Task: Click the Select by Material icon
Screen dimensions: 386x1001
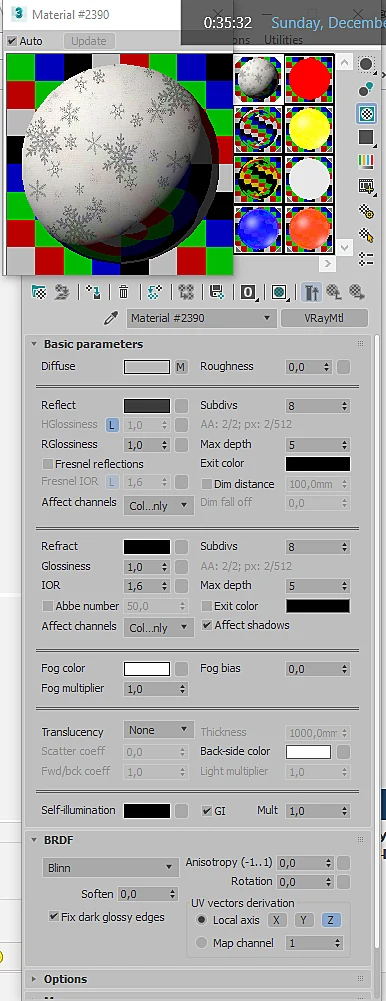Action: 366,235
